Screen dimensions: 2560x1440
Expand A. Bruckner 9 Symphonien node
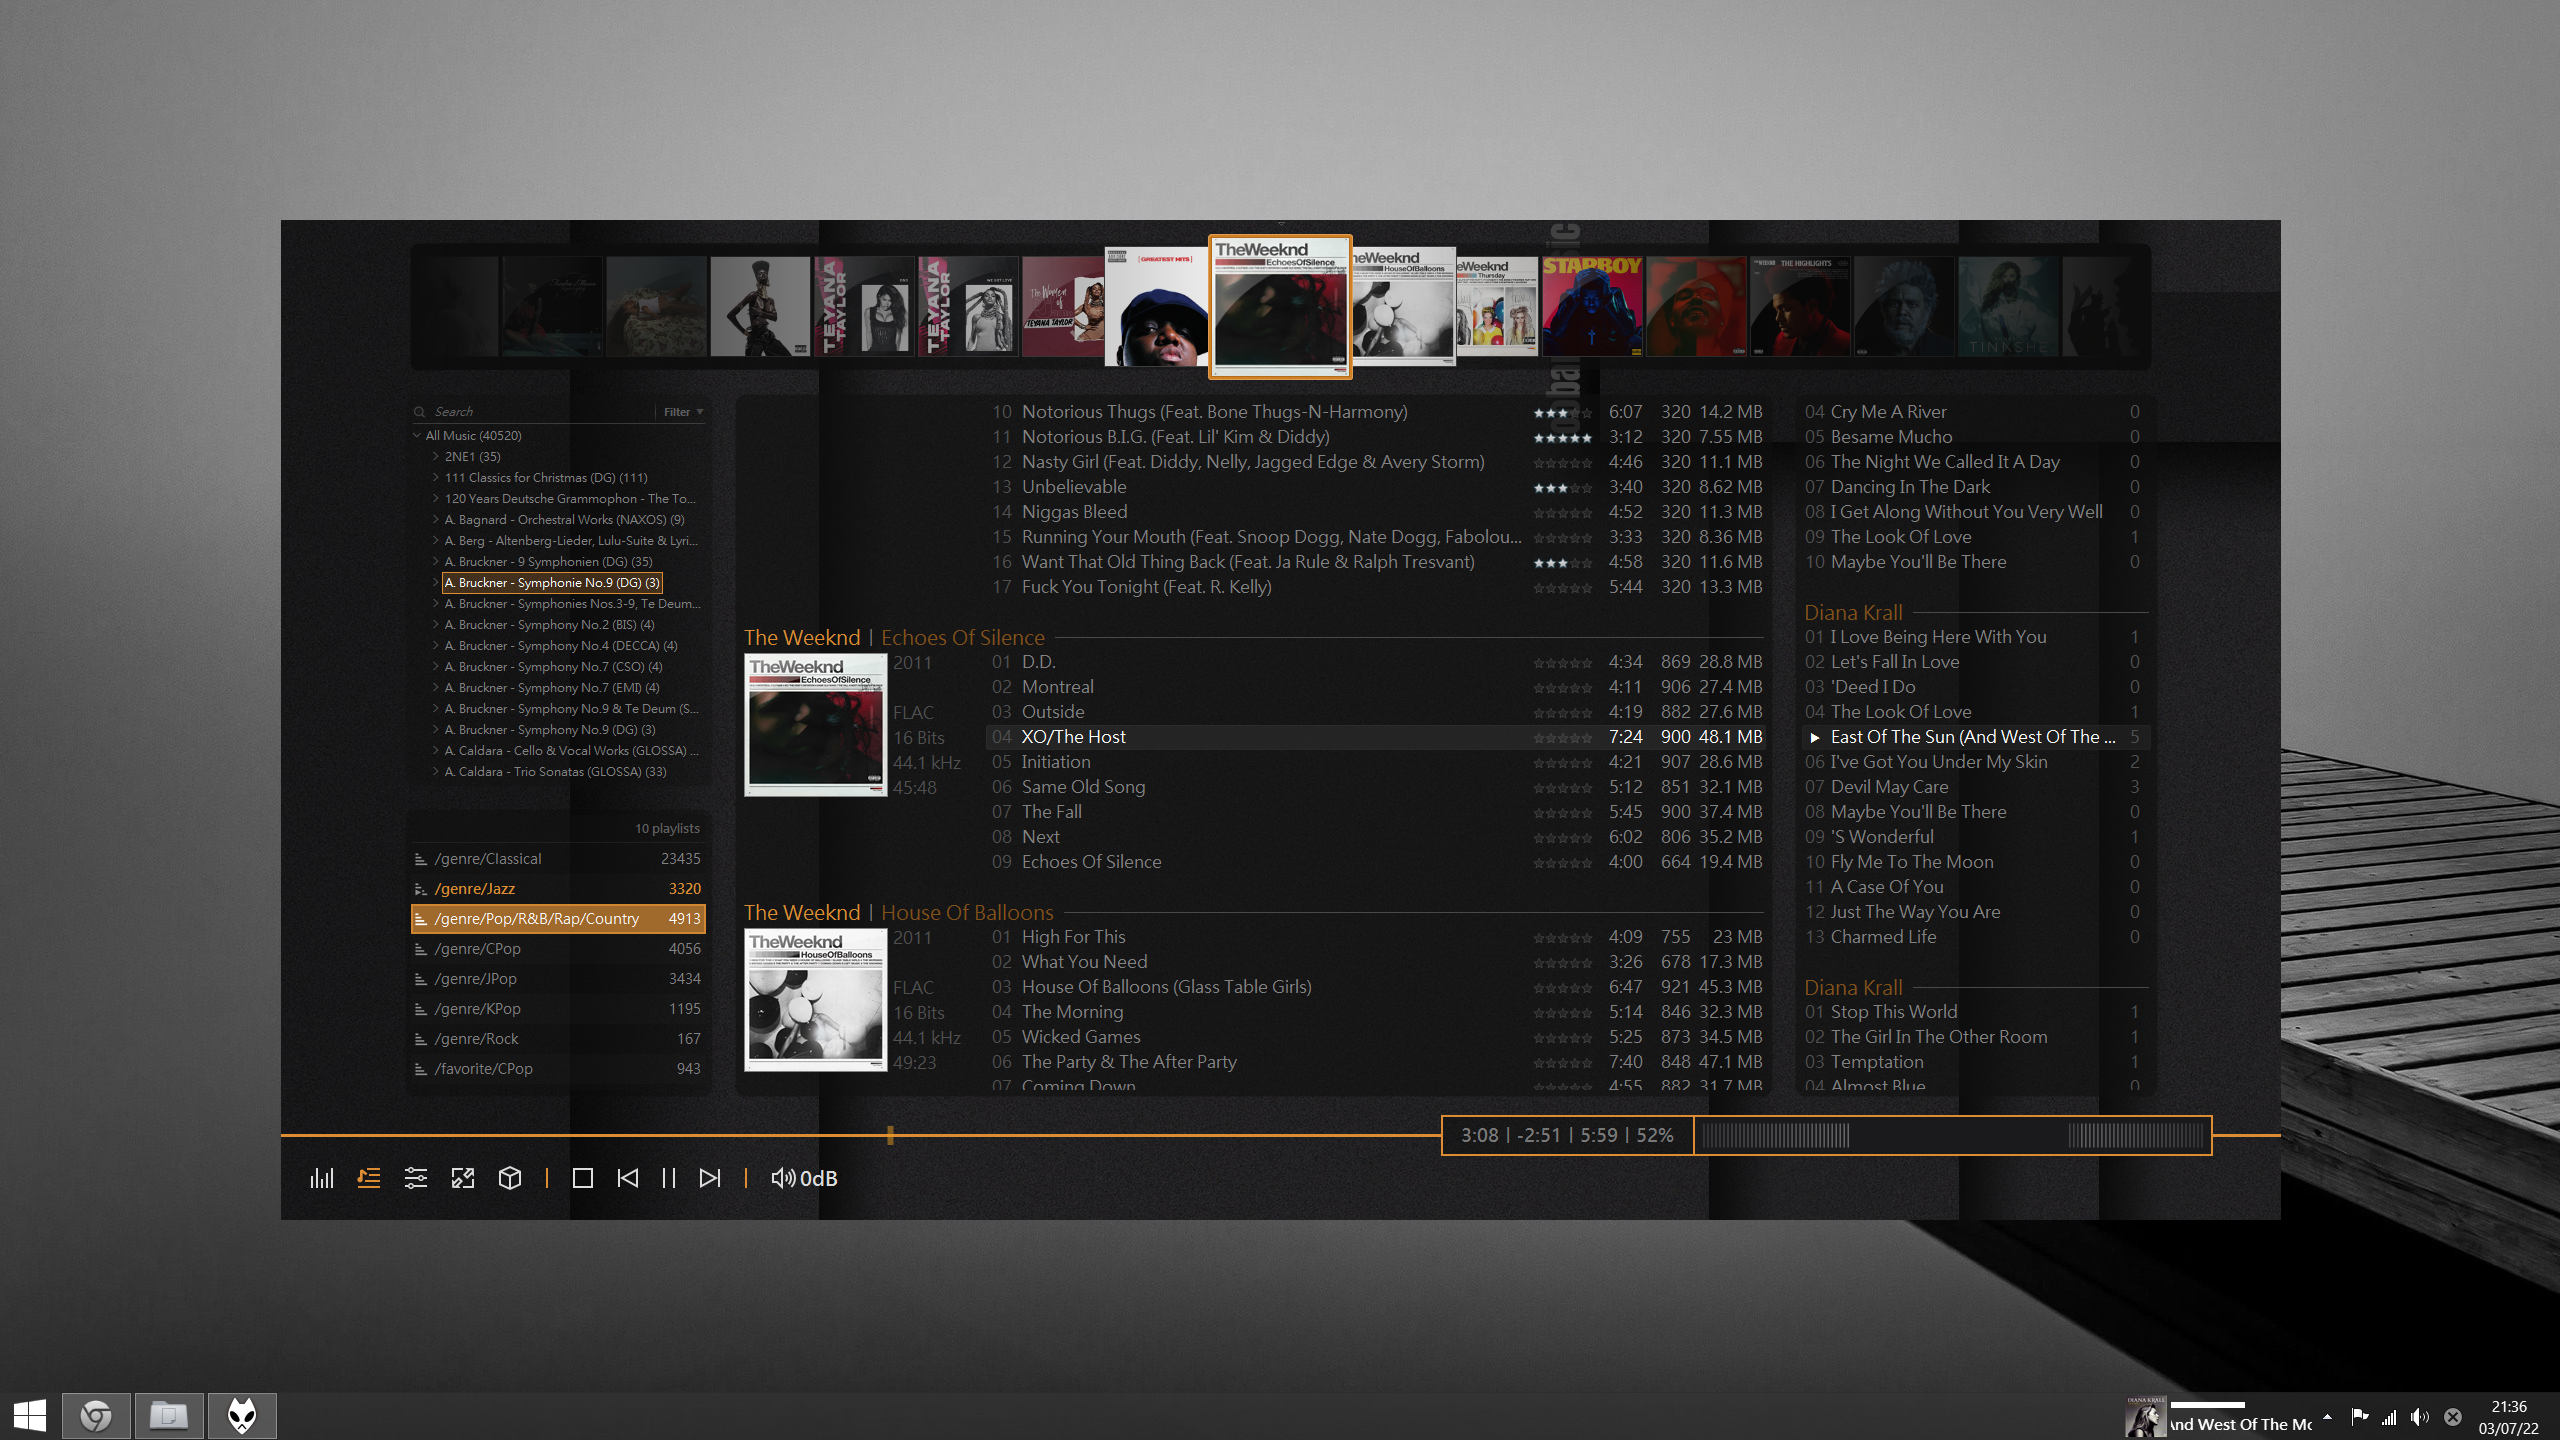pyautogui.click(x=436, y=561)
